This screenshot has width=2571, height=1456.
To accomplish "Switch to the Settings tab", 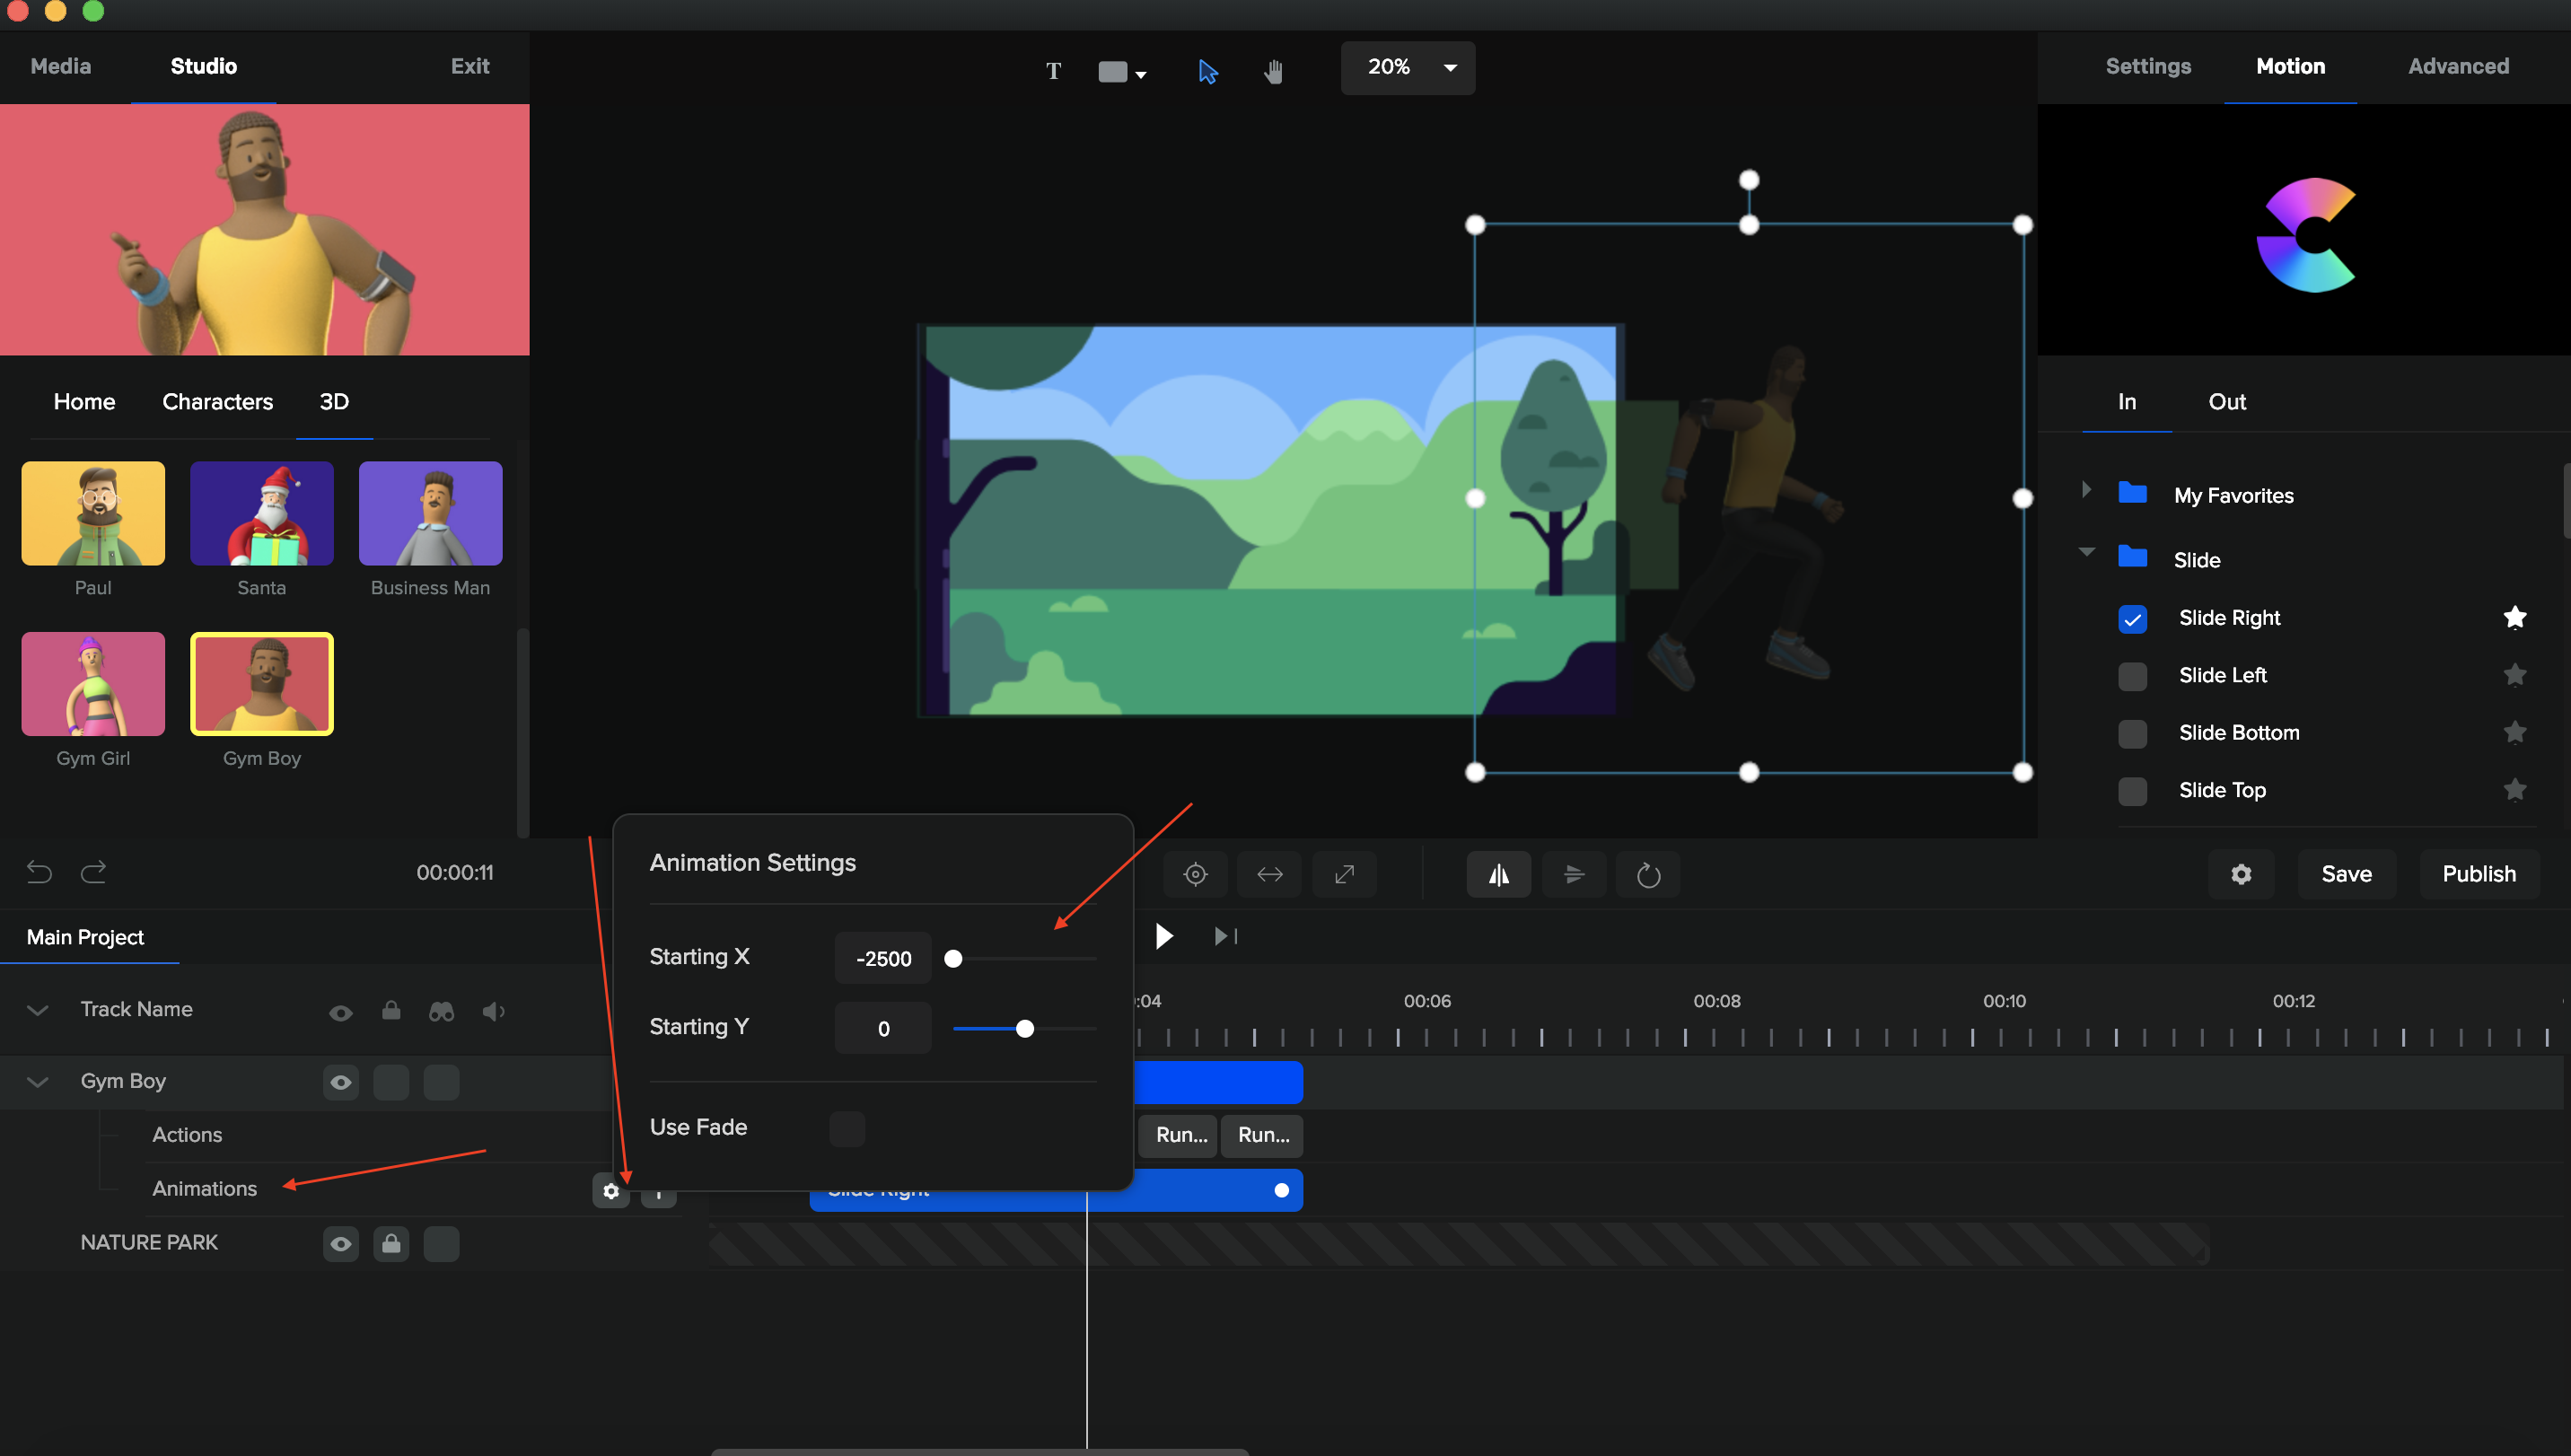I will pyautogui.click(x=2148, y=66).
